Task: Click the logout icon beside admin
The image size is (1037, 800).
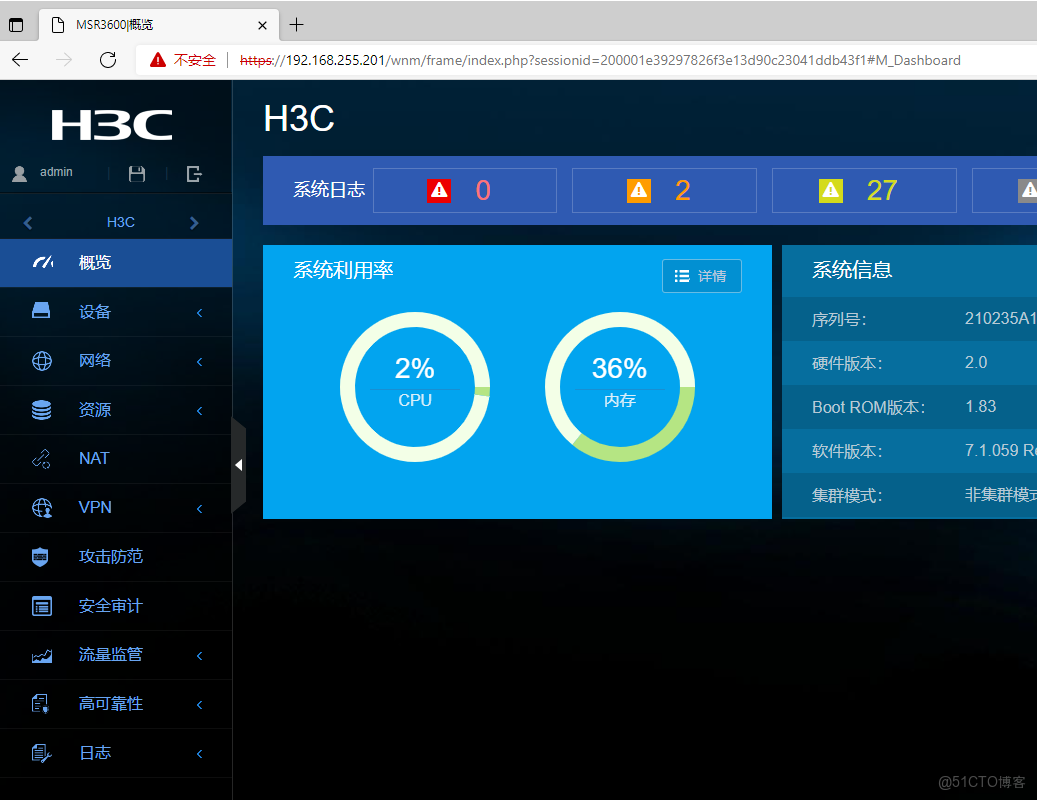Action: (193, 172)
